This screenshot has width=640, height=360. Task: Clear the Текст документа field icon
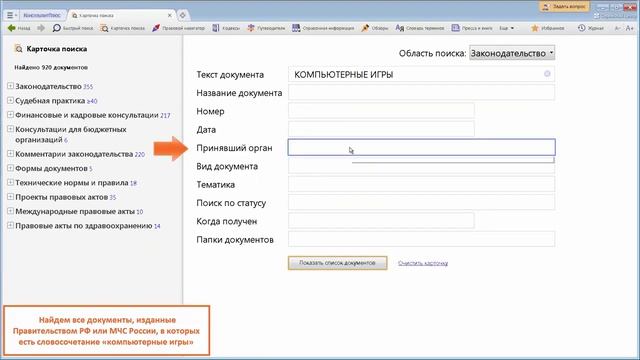click(x=547, y=73)
